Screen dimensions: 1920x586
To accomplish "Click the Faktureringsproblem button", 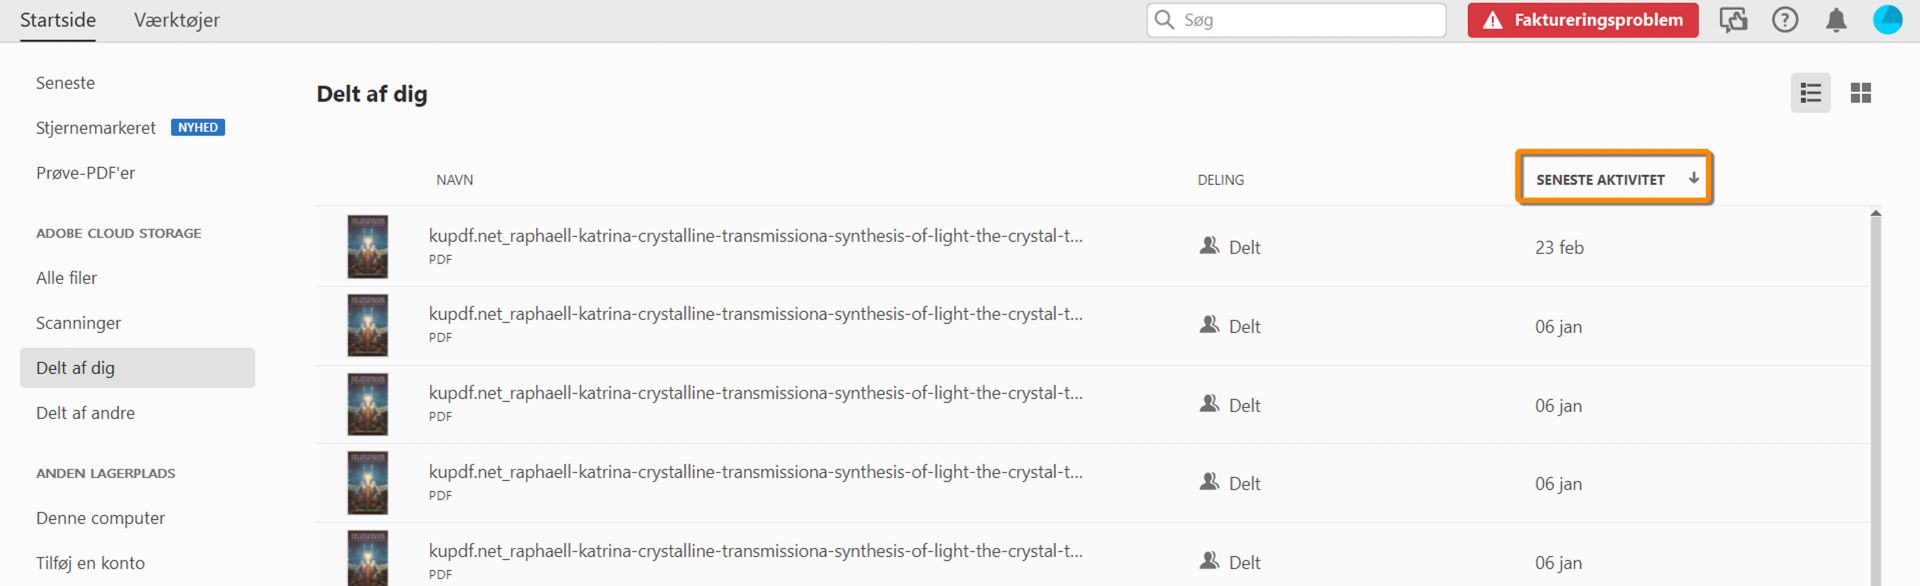I will click(1582, 20).
